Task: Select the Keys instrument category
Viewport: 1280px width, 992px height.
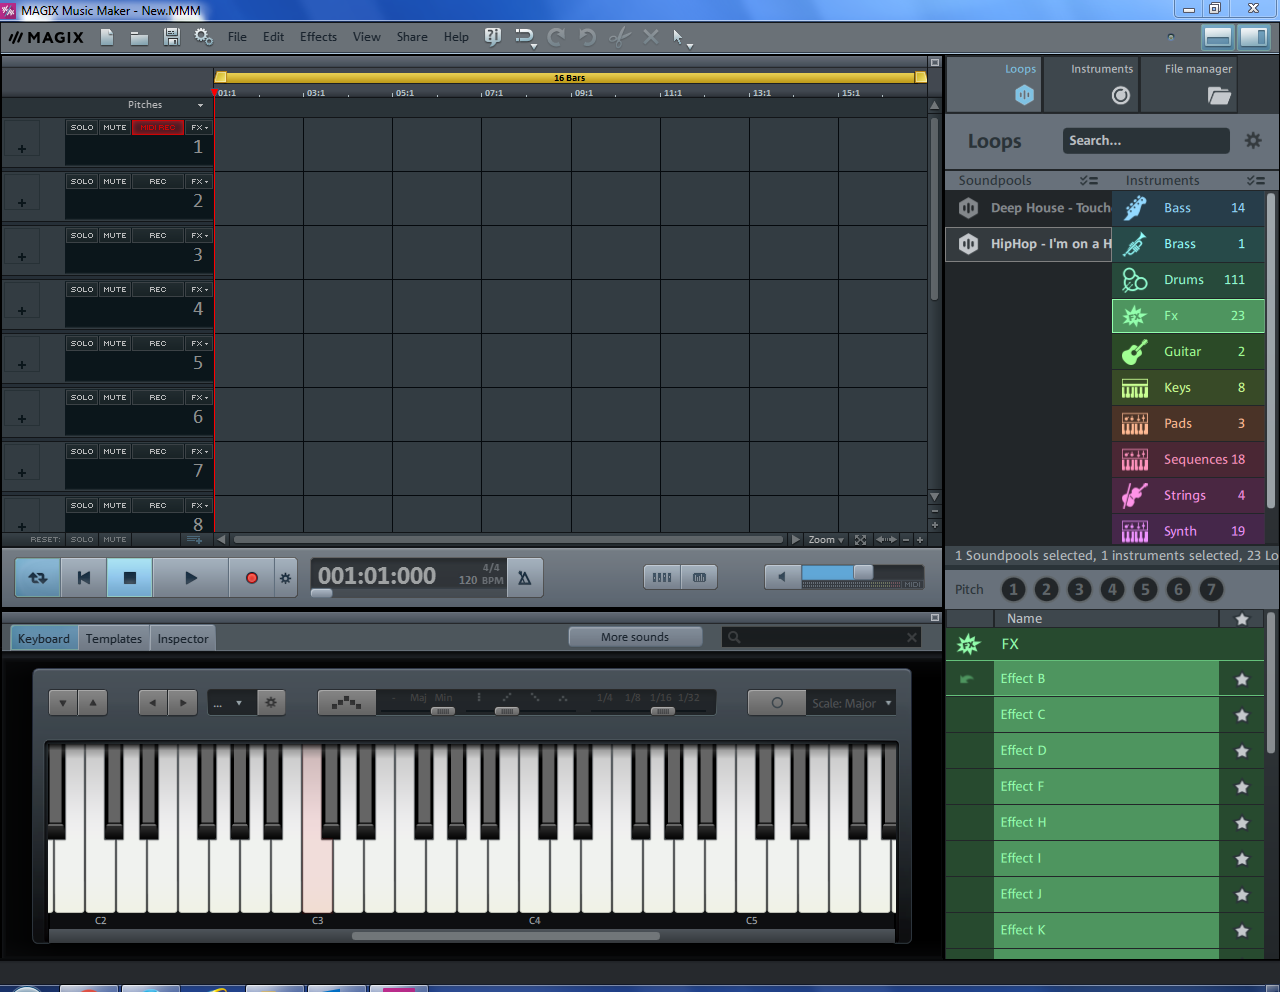Action: (x=1188, y=388)
